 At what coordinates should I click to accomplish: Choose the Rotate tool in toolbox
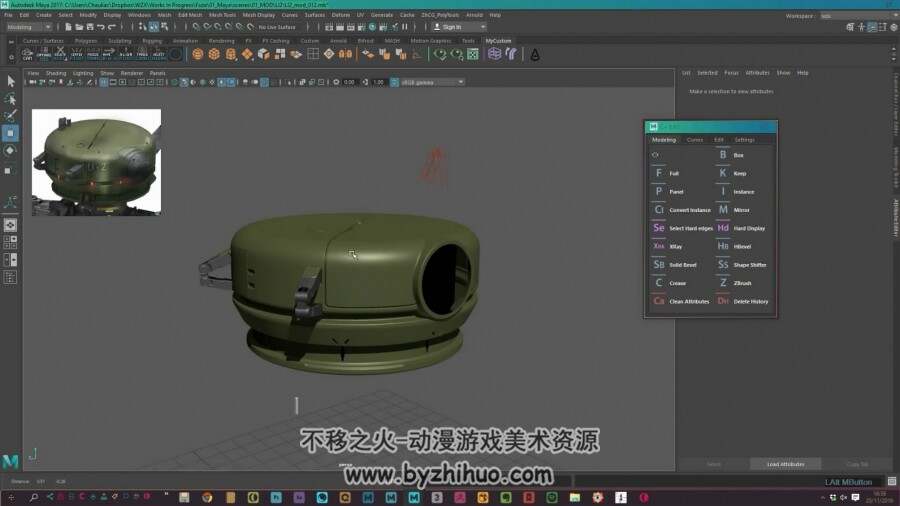pyautogui.click(x=10, y=151)
